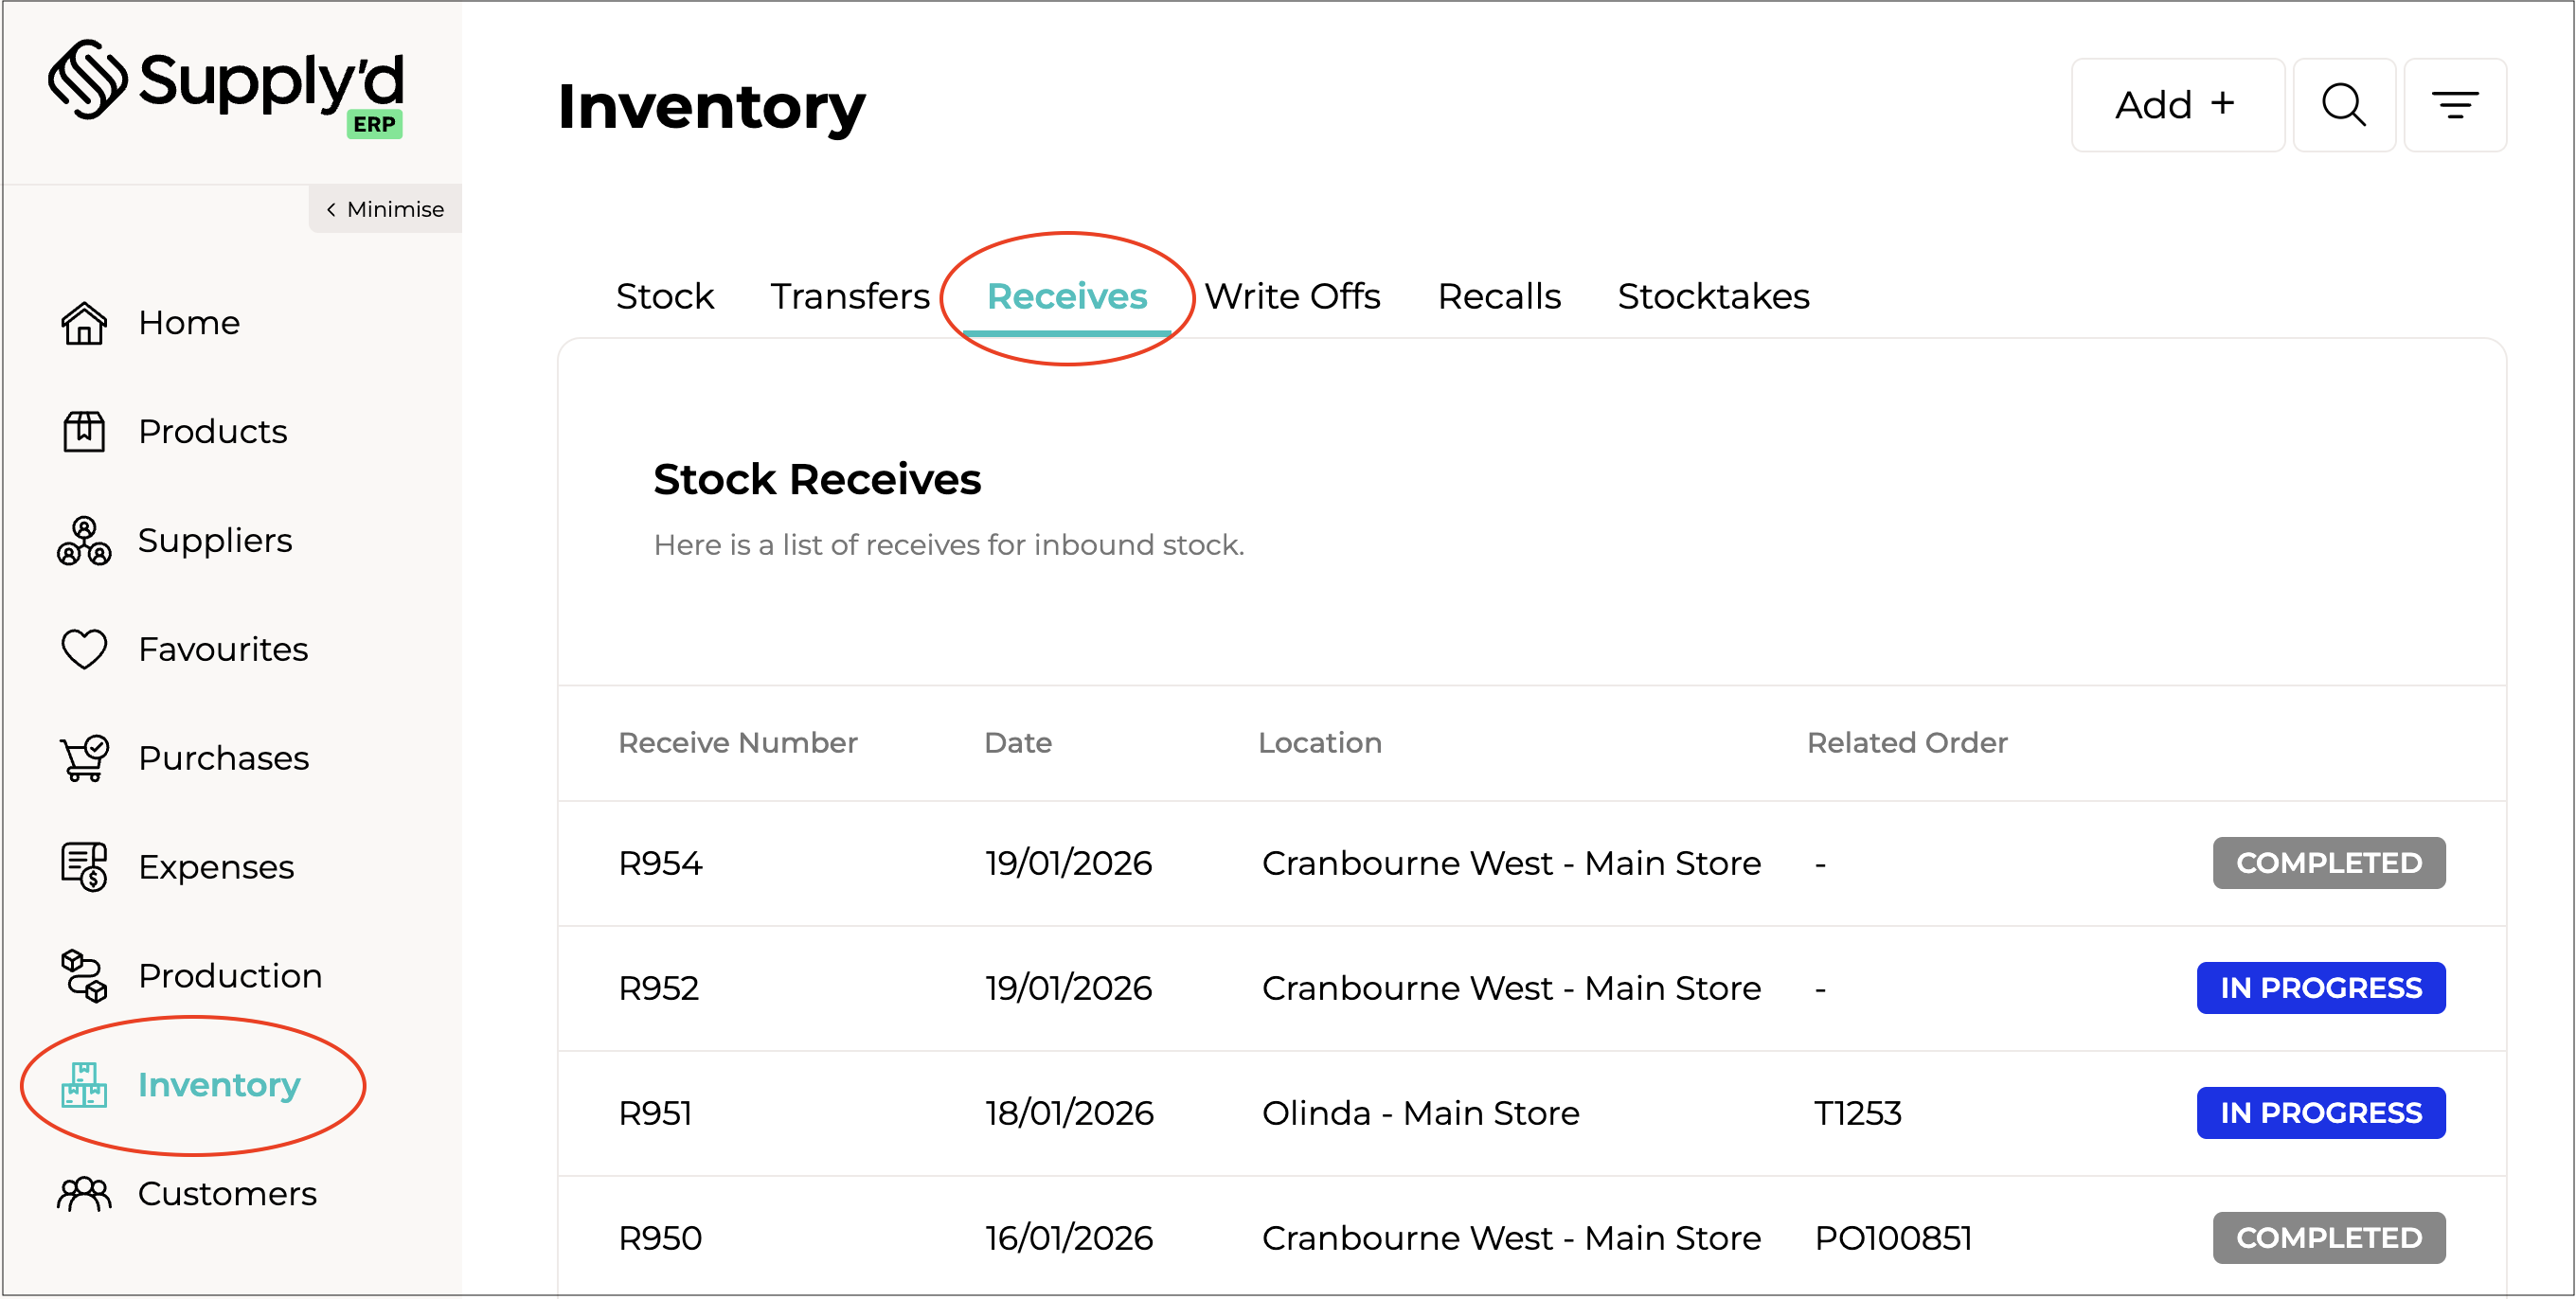This screenshot has width=2576, height=1299.
Task: Collapse the sidebar with Minimise
Action: [x=385, y=209]
